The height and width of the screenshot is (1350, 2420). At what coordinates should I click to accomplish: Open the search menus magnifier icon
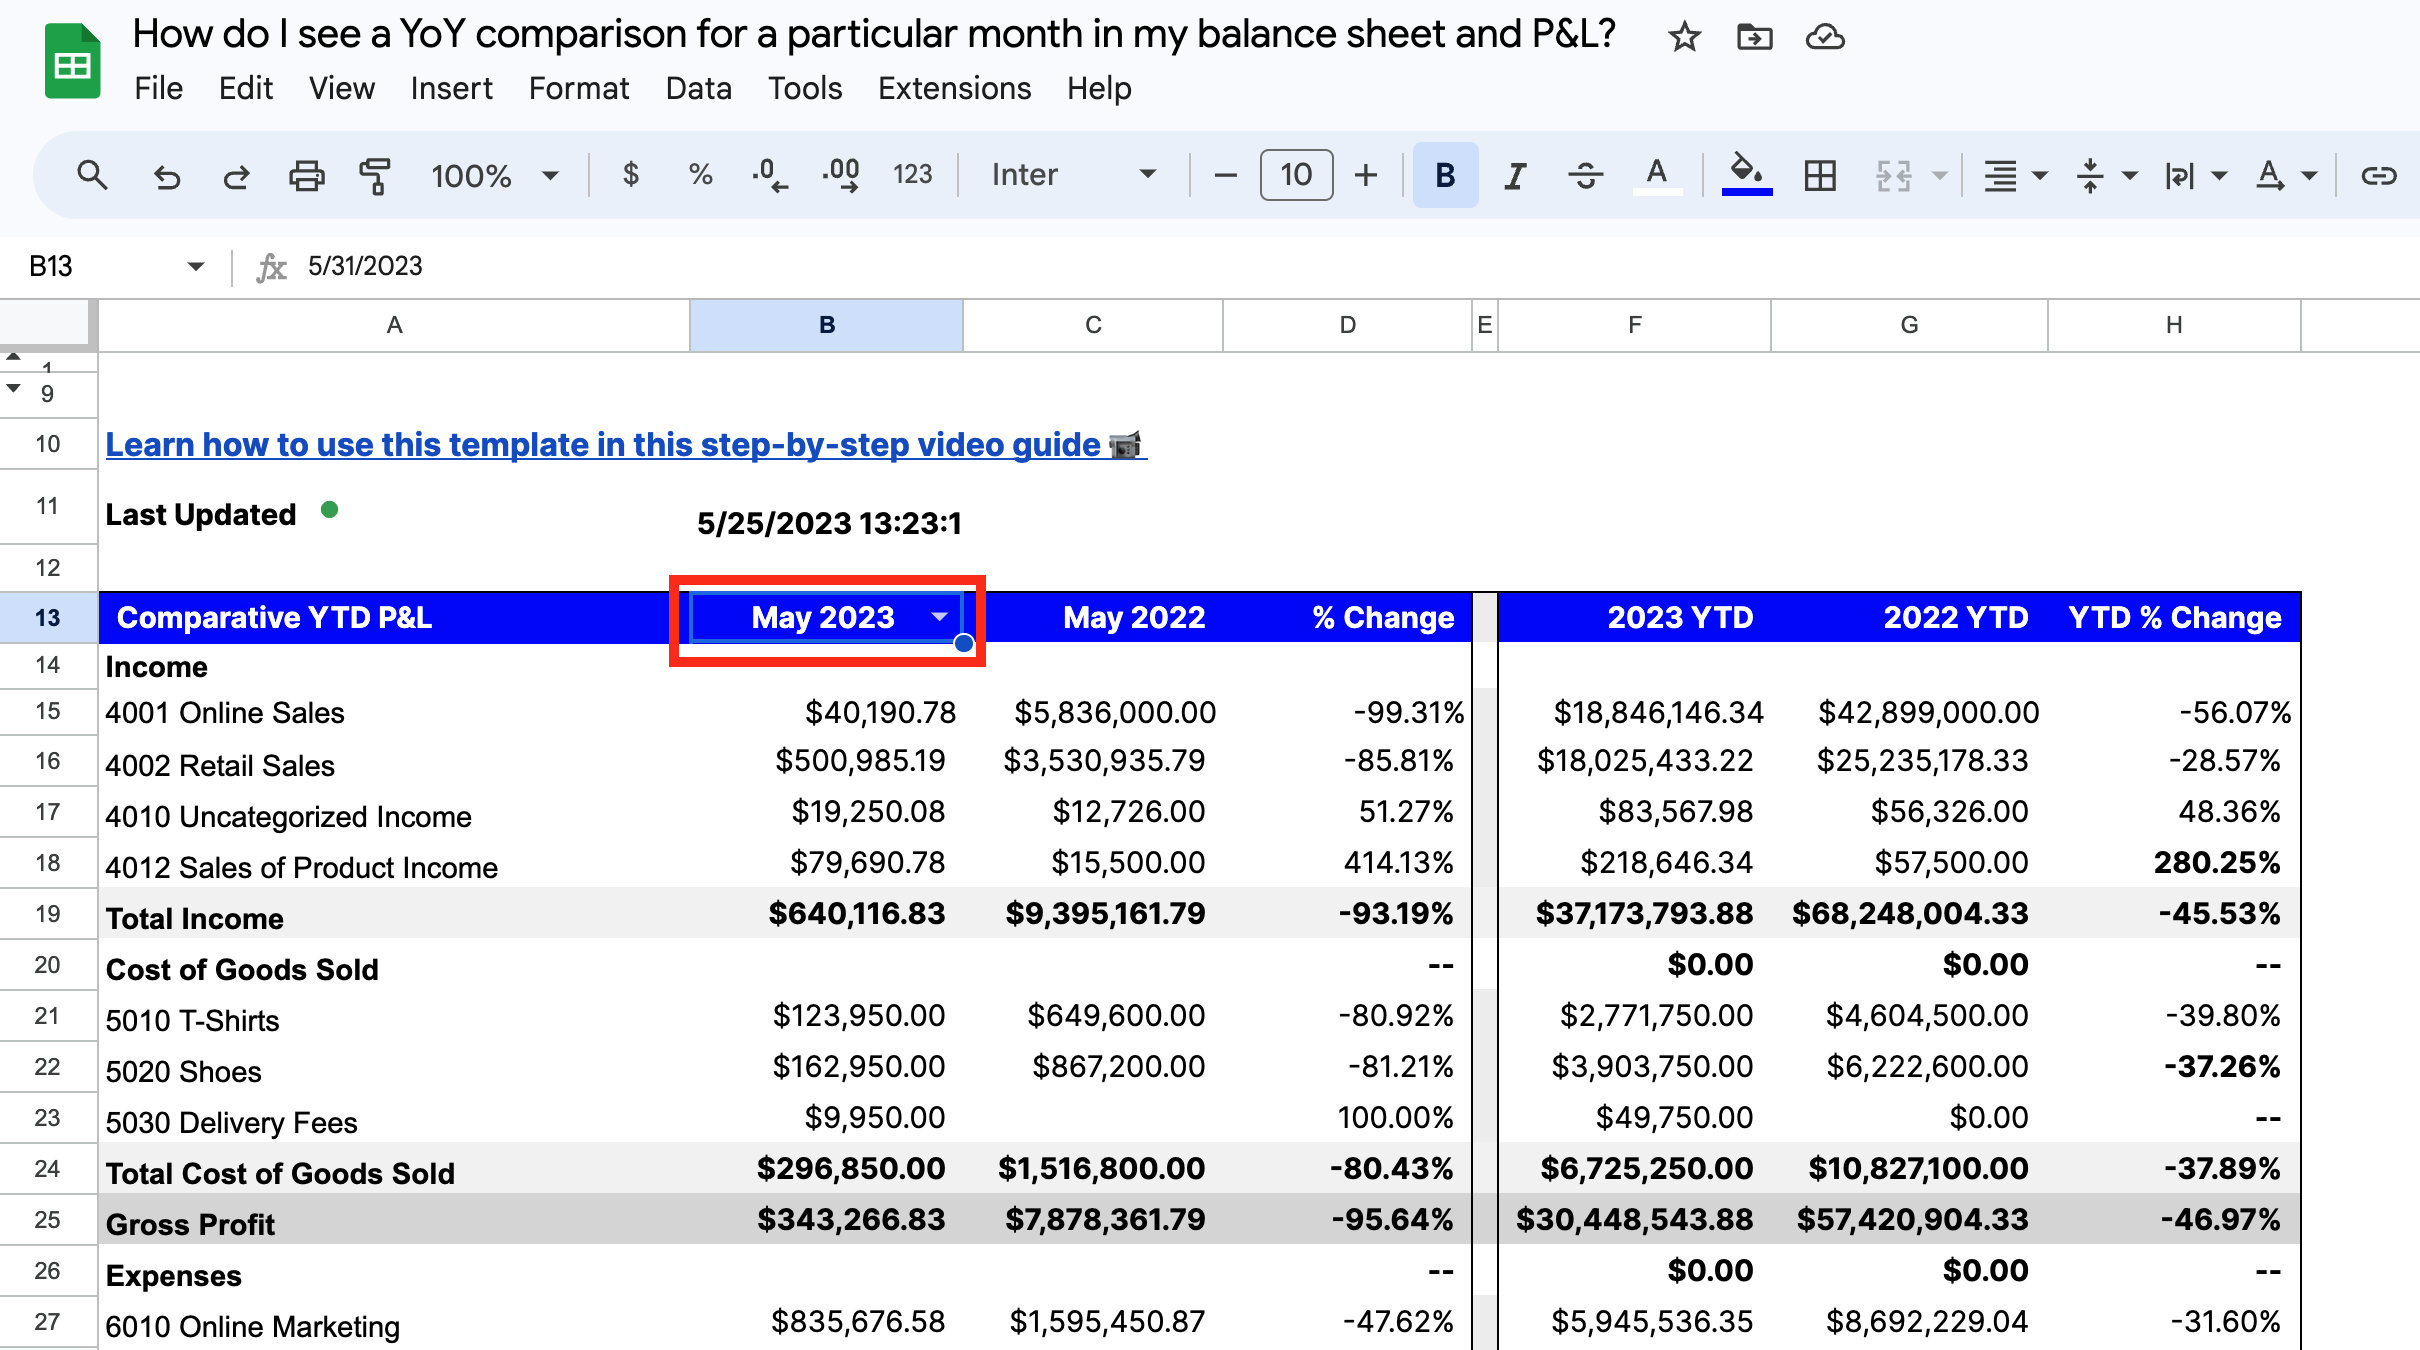[x=92, y=175]
